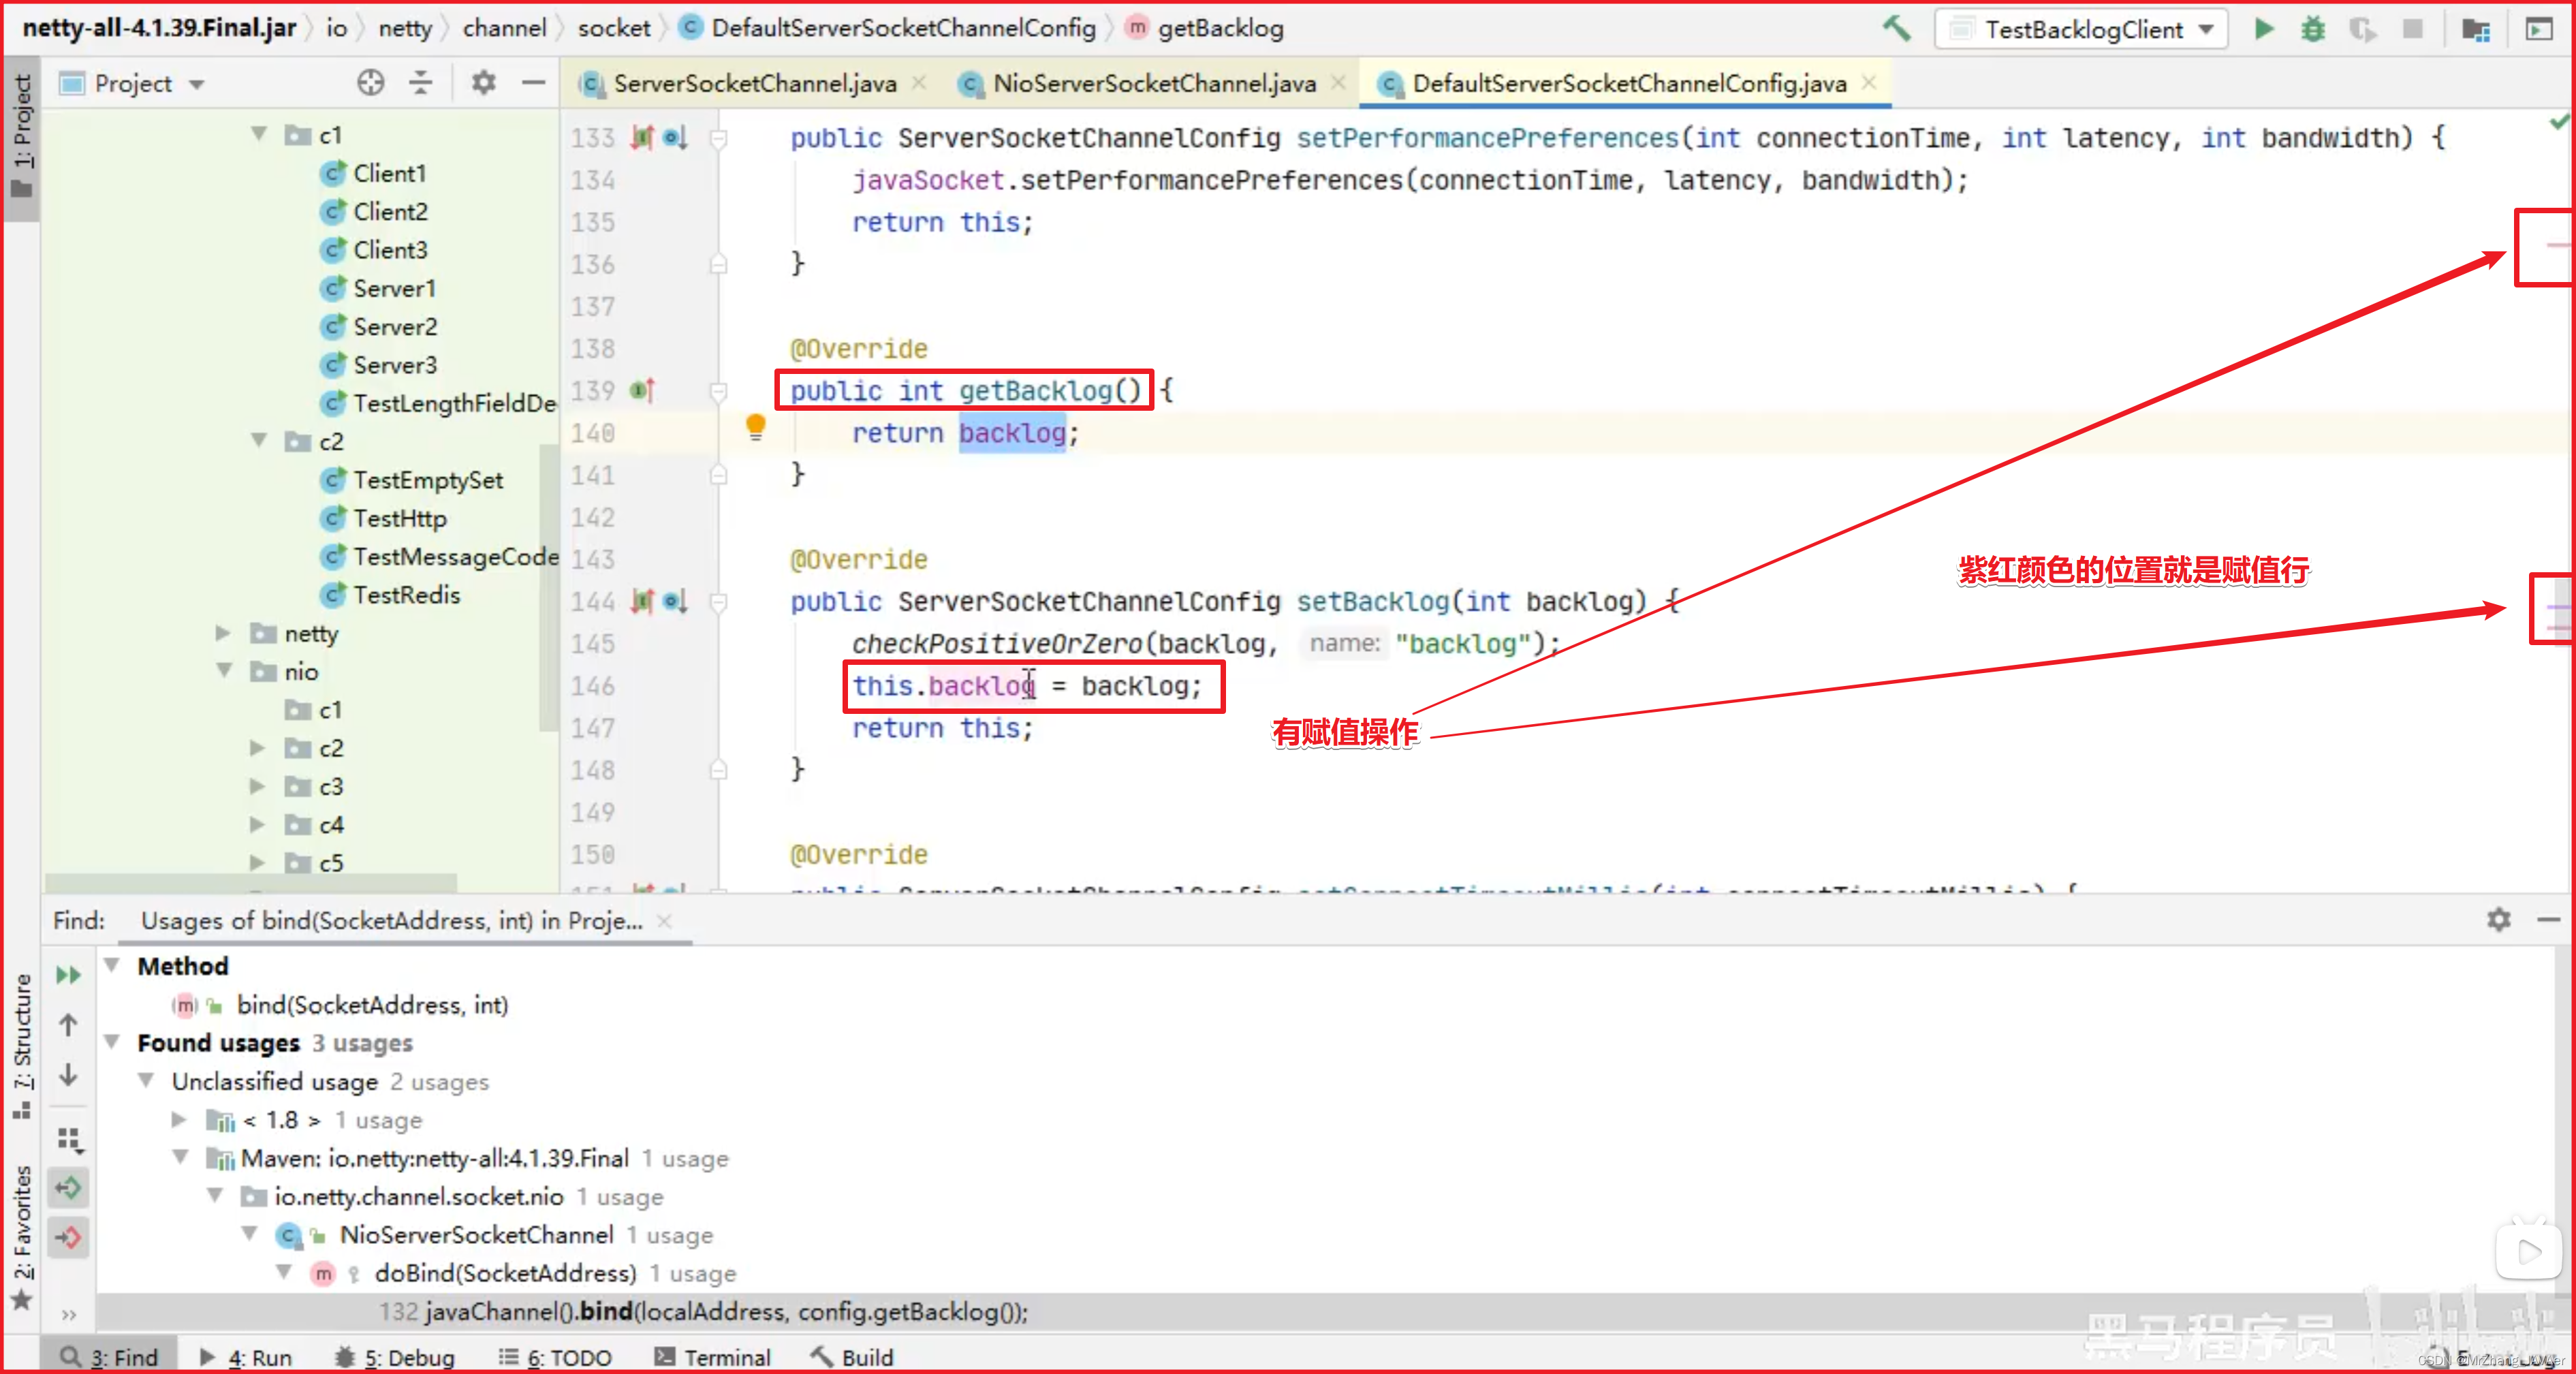The width and height of the screenshot is (2576, 1374).
Task: Hide the Find panel with the minus icon
Action: click(x=2549, y=919)
